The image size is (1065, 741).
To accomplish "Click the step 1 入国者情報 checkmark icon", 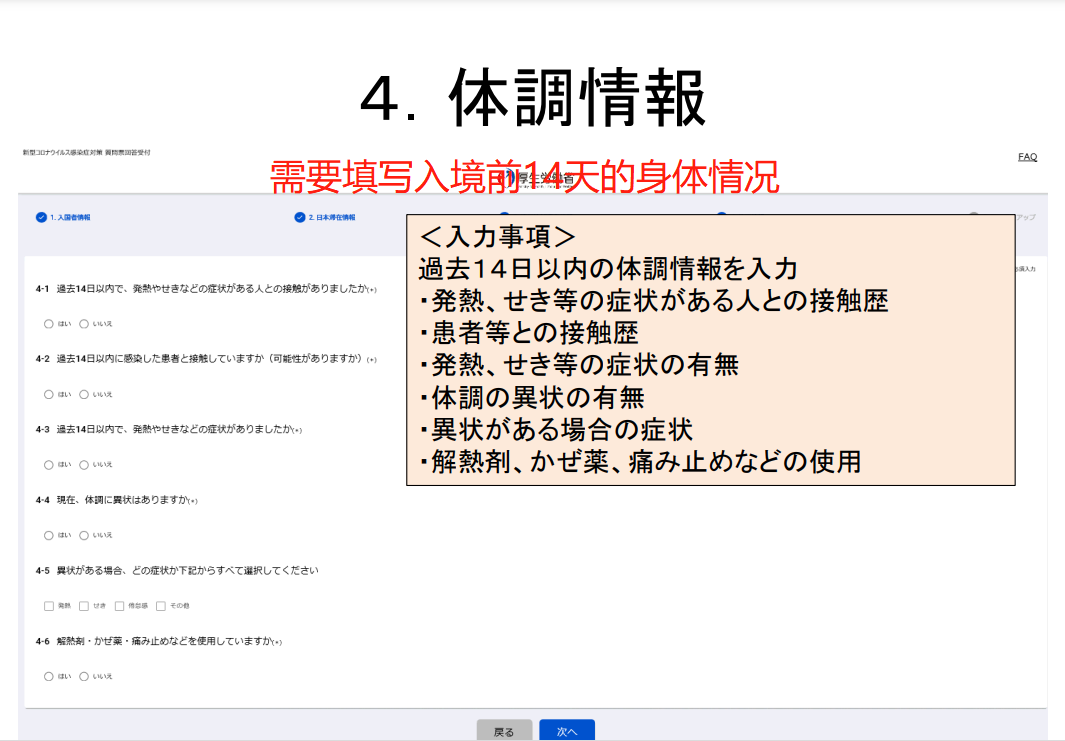I will (x=41, y=217).
